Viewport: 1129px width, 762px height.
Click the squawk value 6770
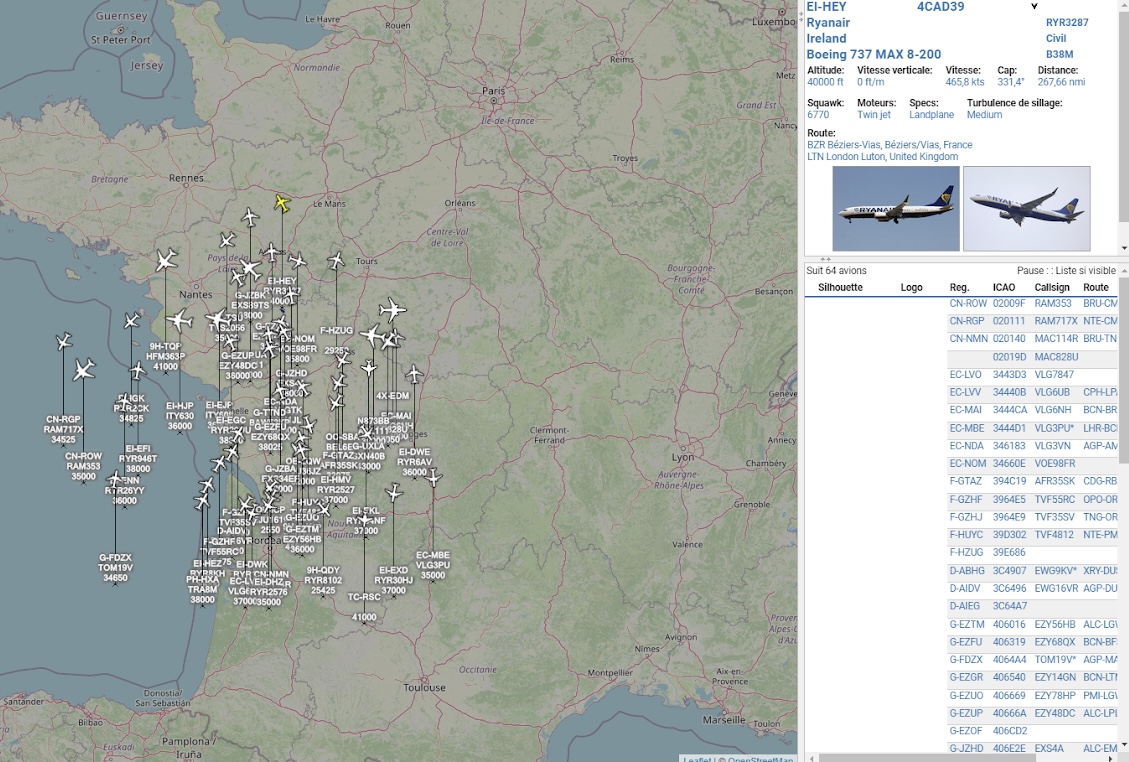pos(818,115)
